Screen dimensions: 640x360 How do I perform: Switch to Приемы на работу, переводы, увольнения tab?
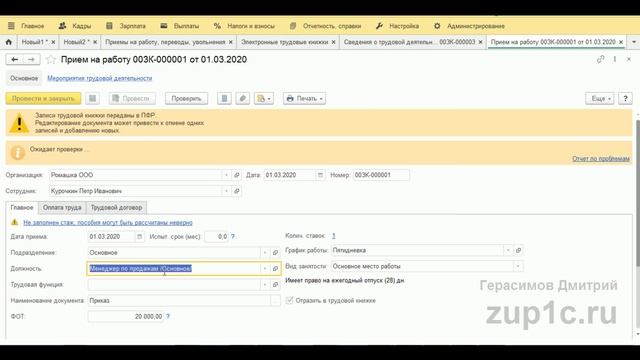point(165,42)
